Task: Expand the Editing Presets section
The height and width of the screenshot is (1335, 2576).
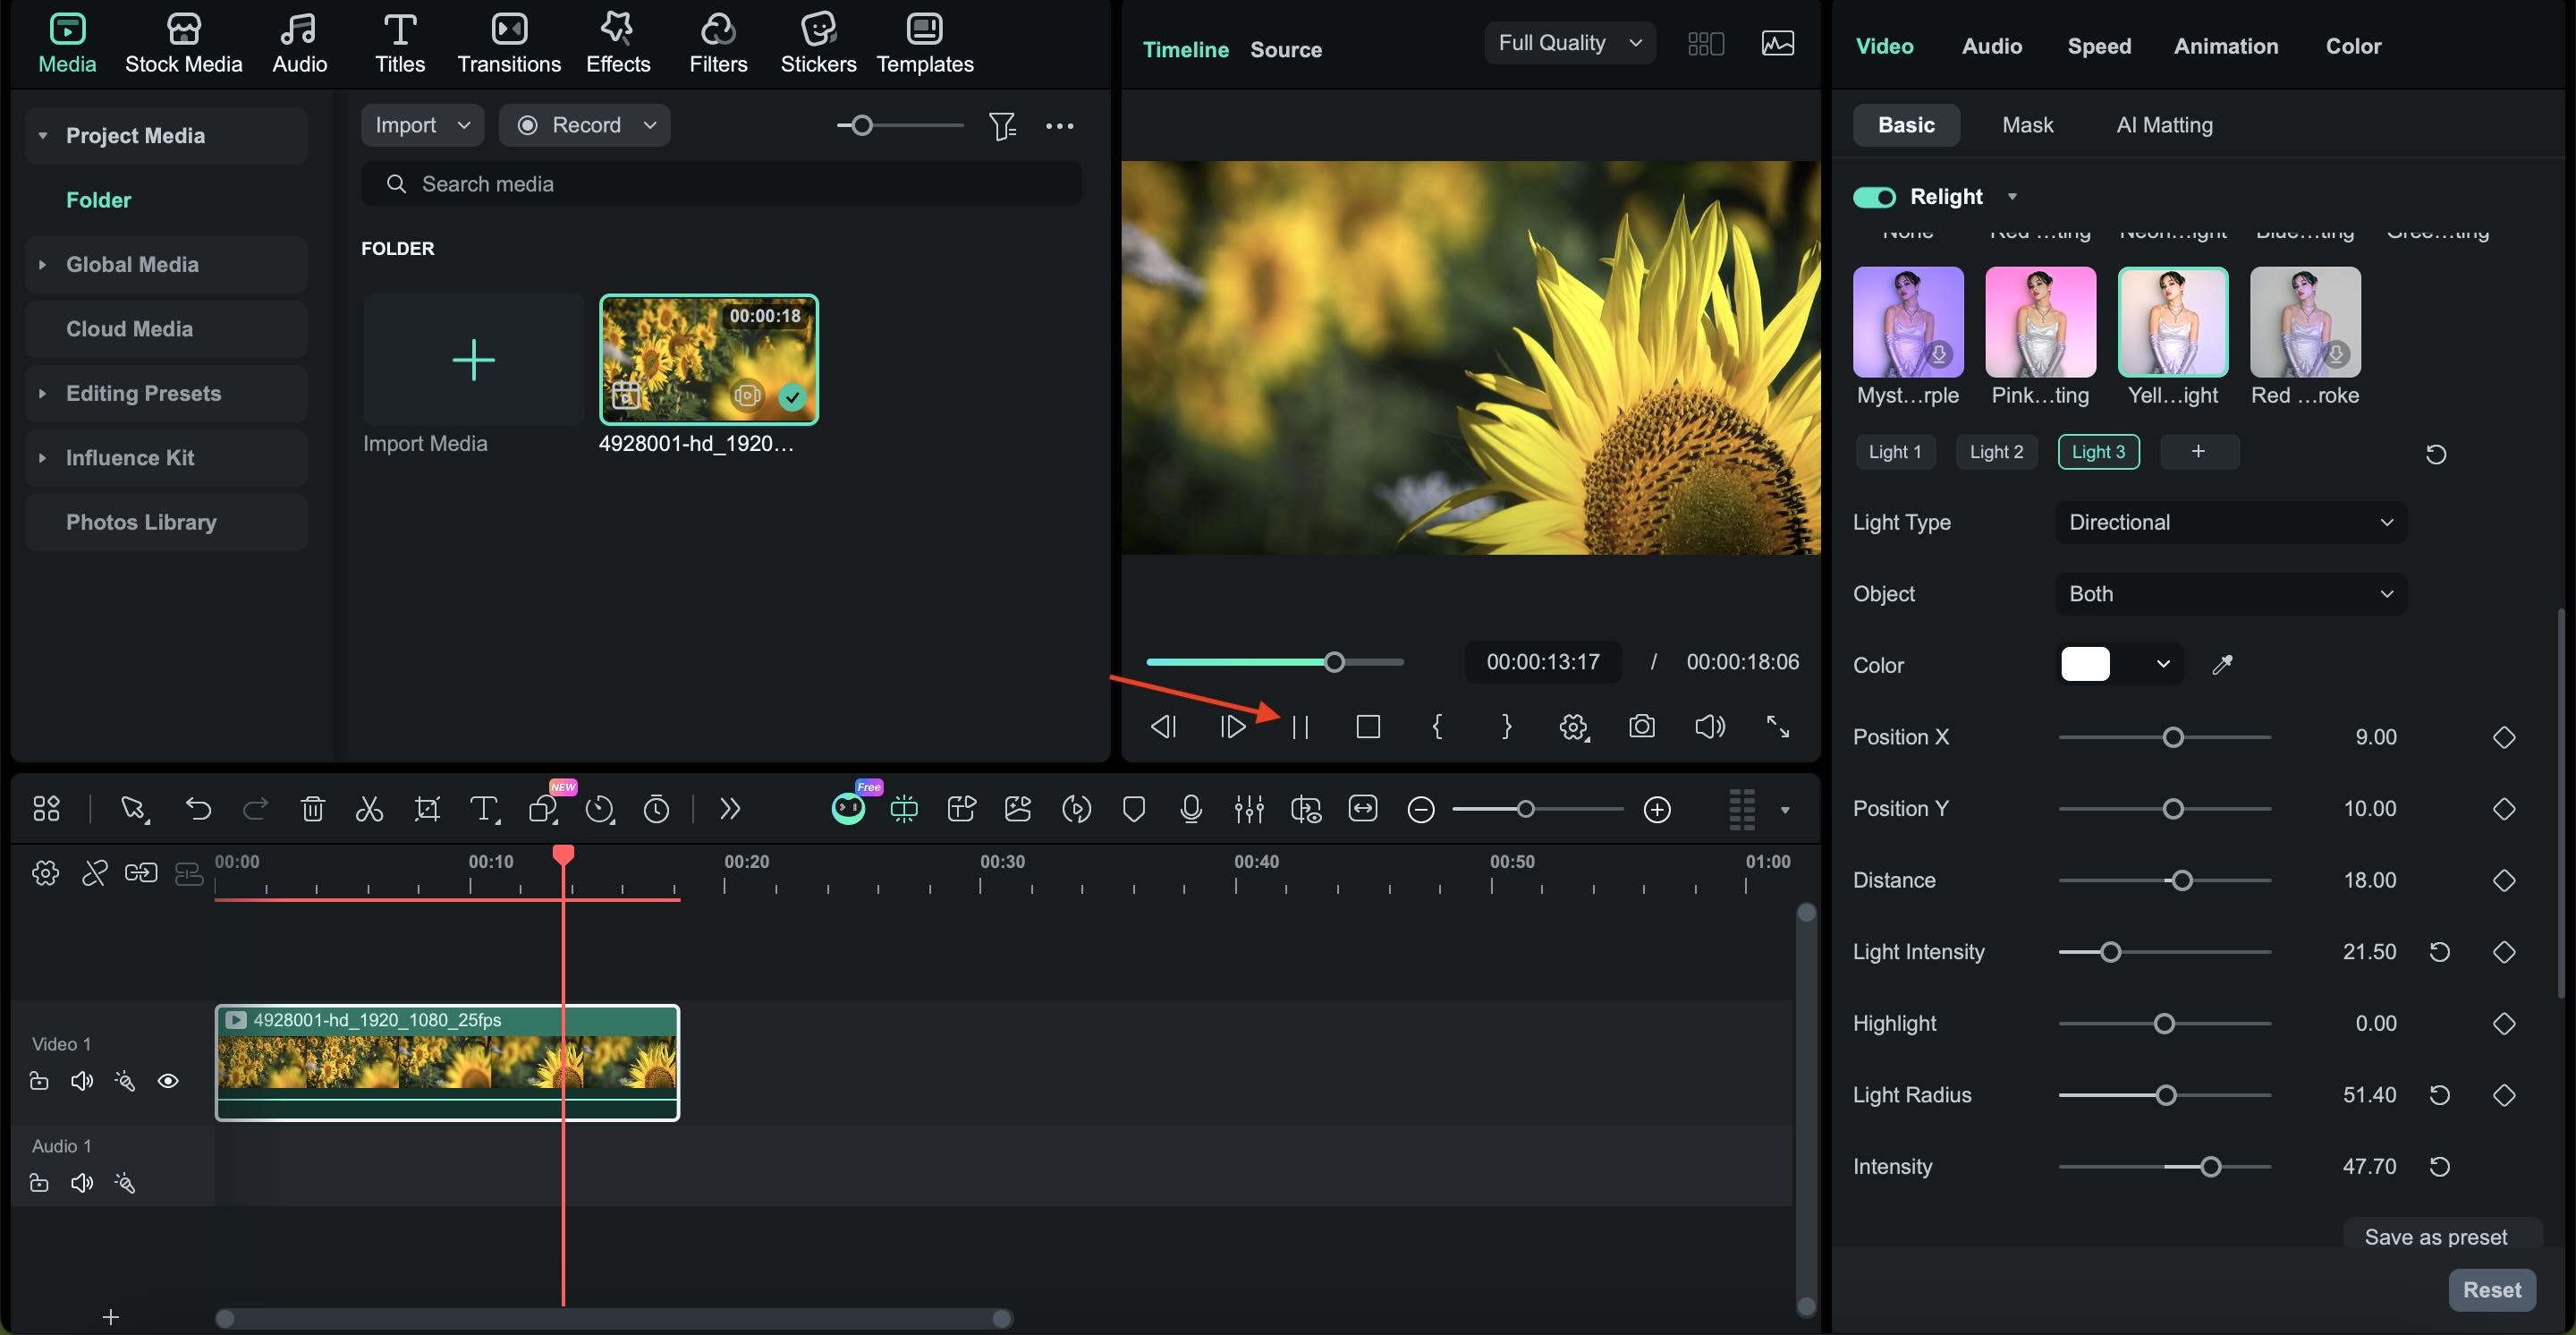Action: pos(42,393)
